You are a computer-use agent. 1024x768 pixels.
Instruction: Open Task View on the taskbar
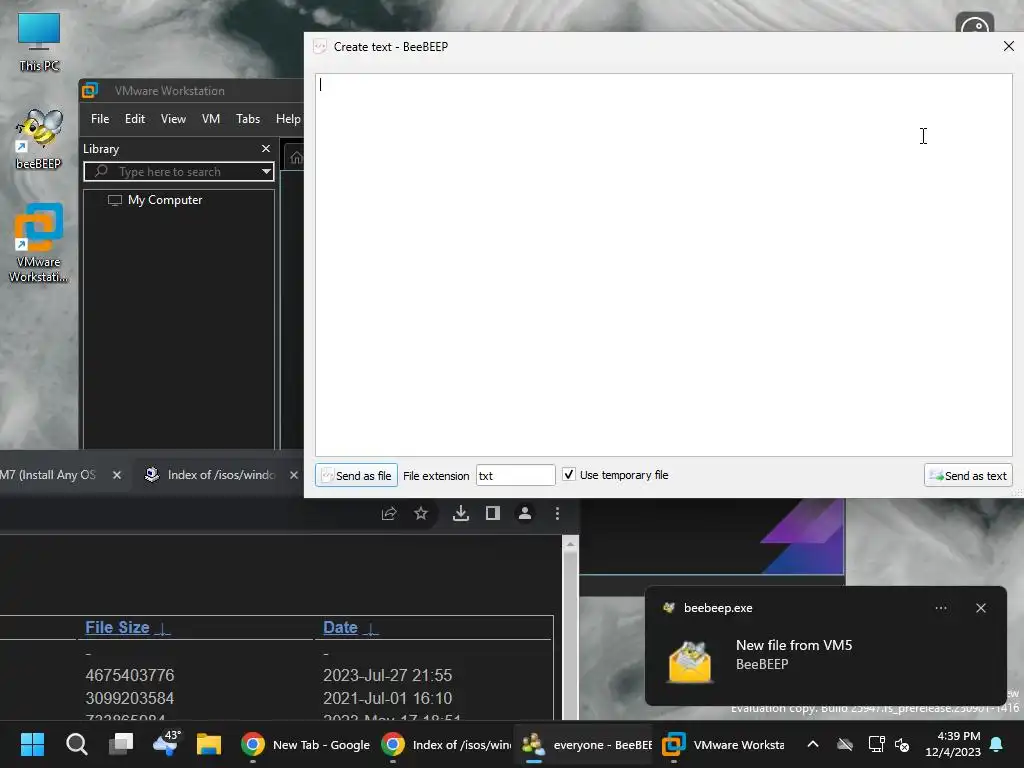click(x=121, y=744)
